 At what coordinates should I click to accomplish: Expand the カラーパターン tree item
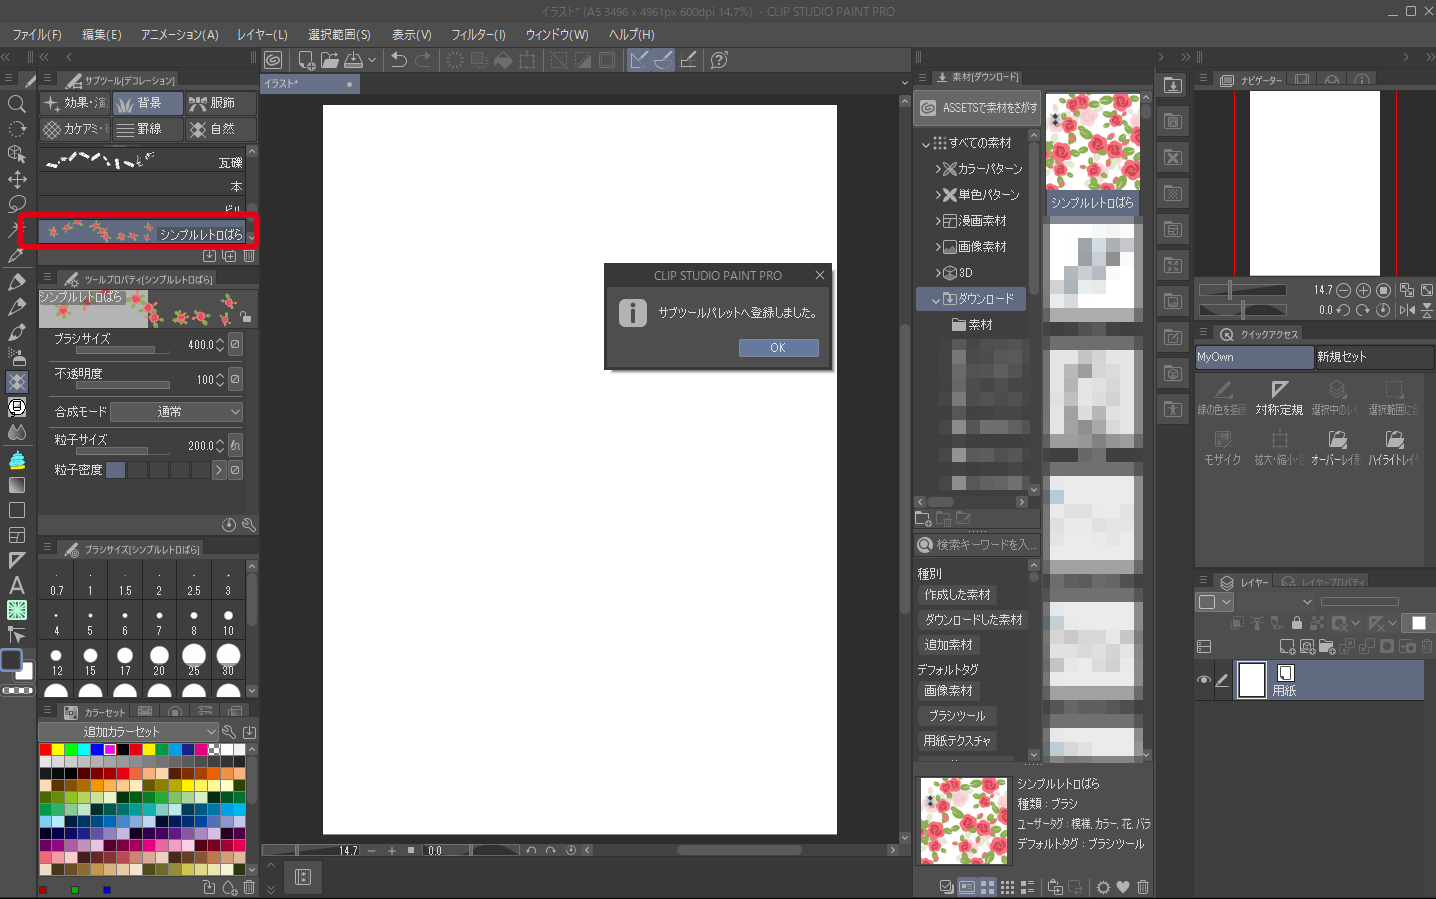[938, 169]
